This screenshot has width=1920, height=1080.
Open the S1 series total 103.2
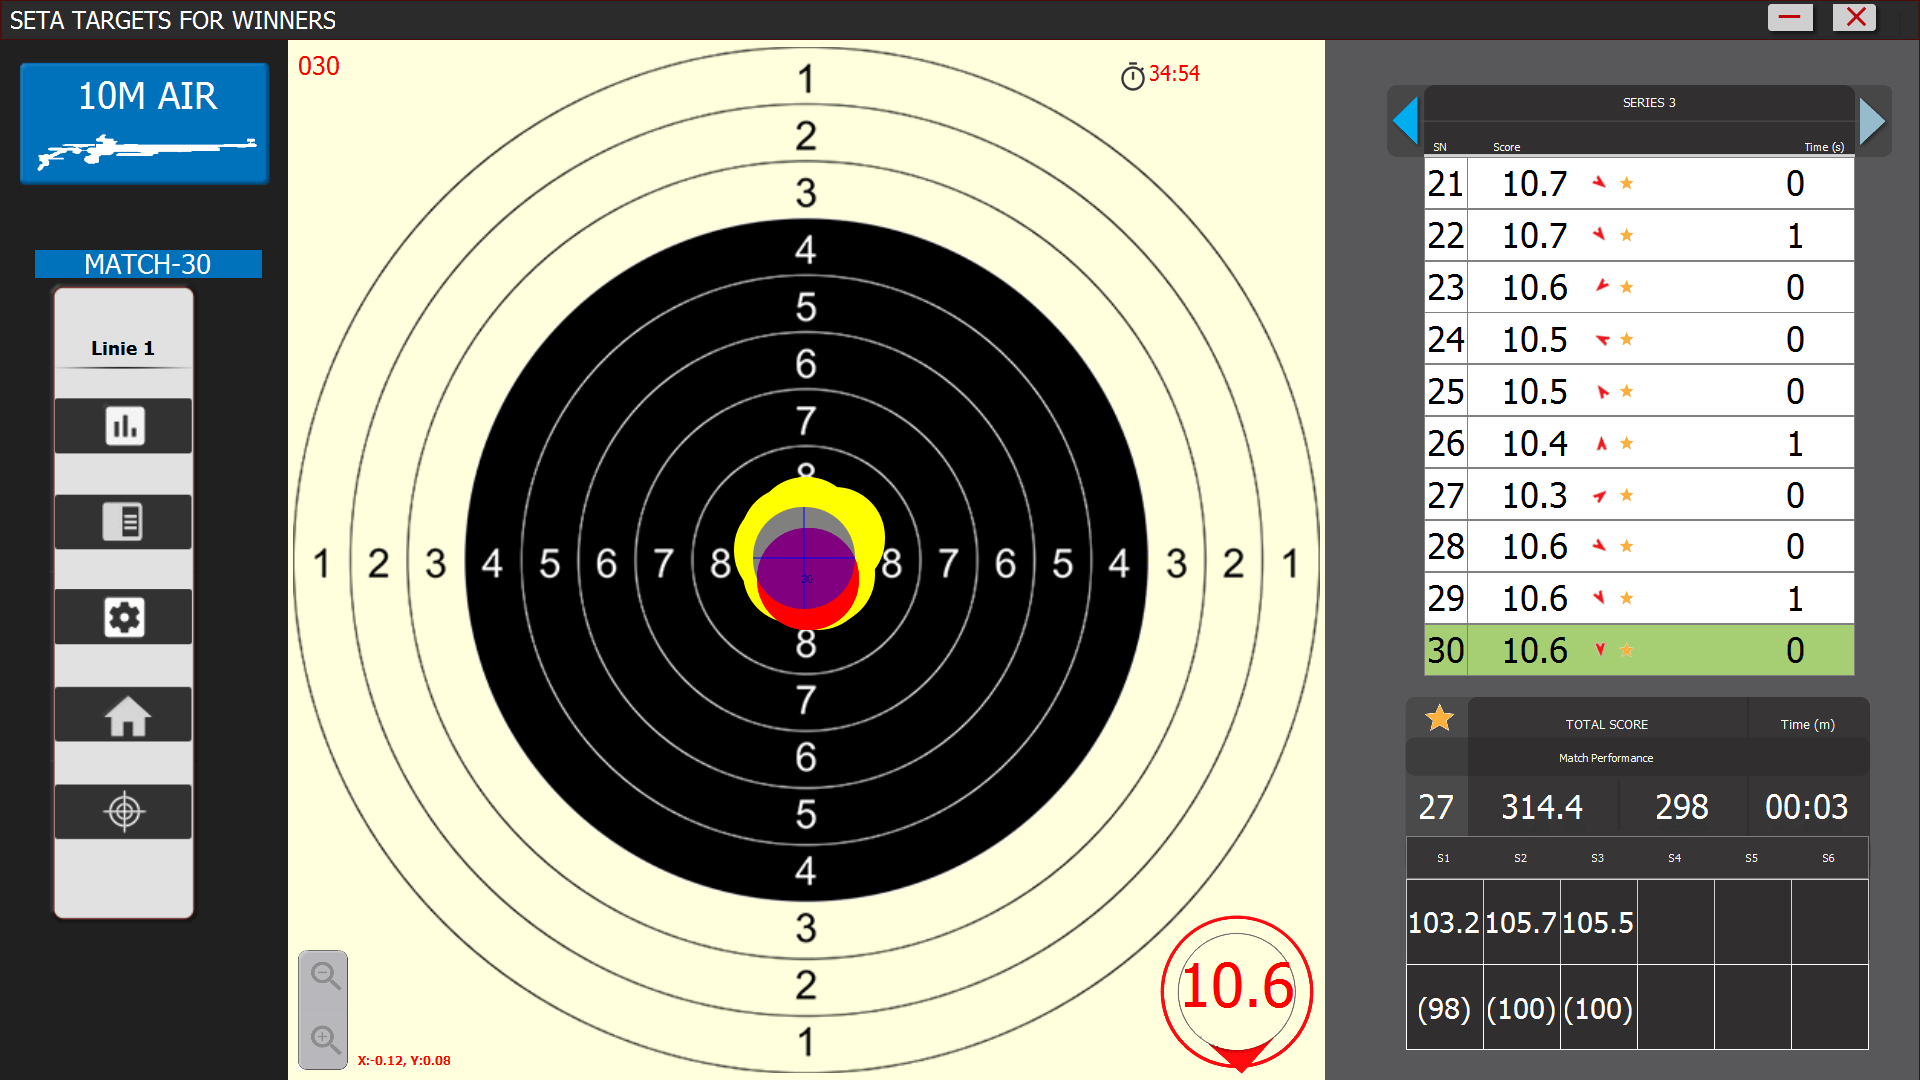[x=1443, y=922]
